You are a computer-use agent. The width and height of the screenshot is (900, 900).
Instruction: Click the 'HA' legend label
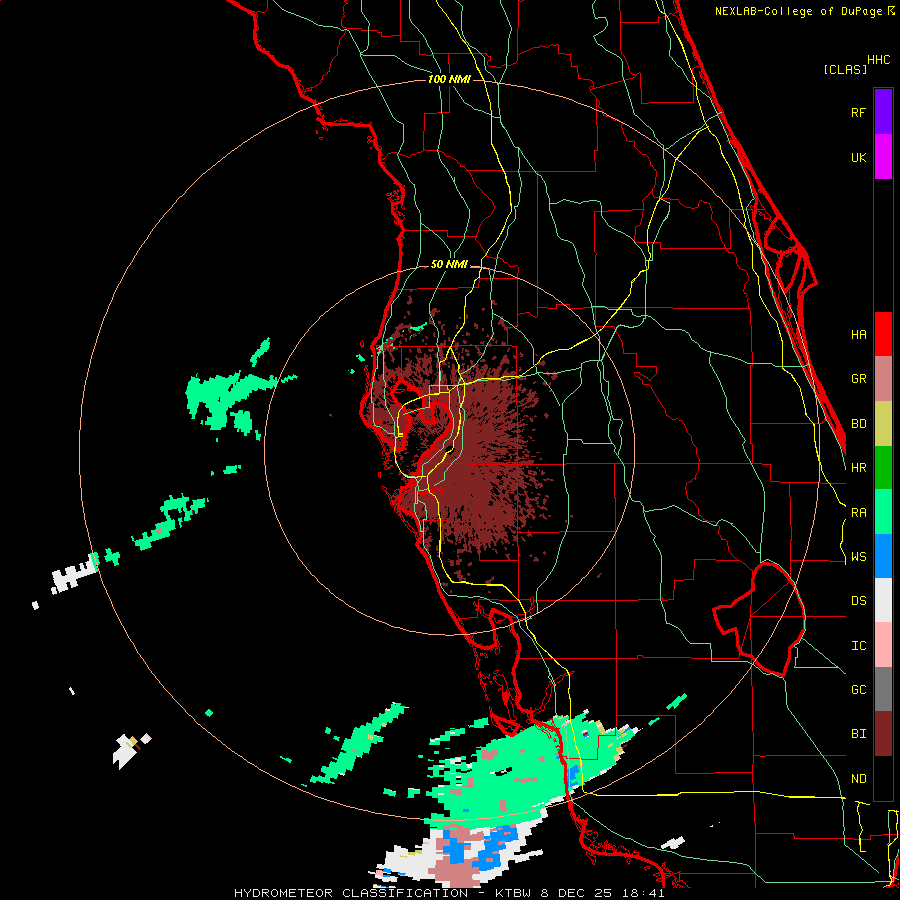[x=859, y=335]
